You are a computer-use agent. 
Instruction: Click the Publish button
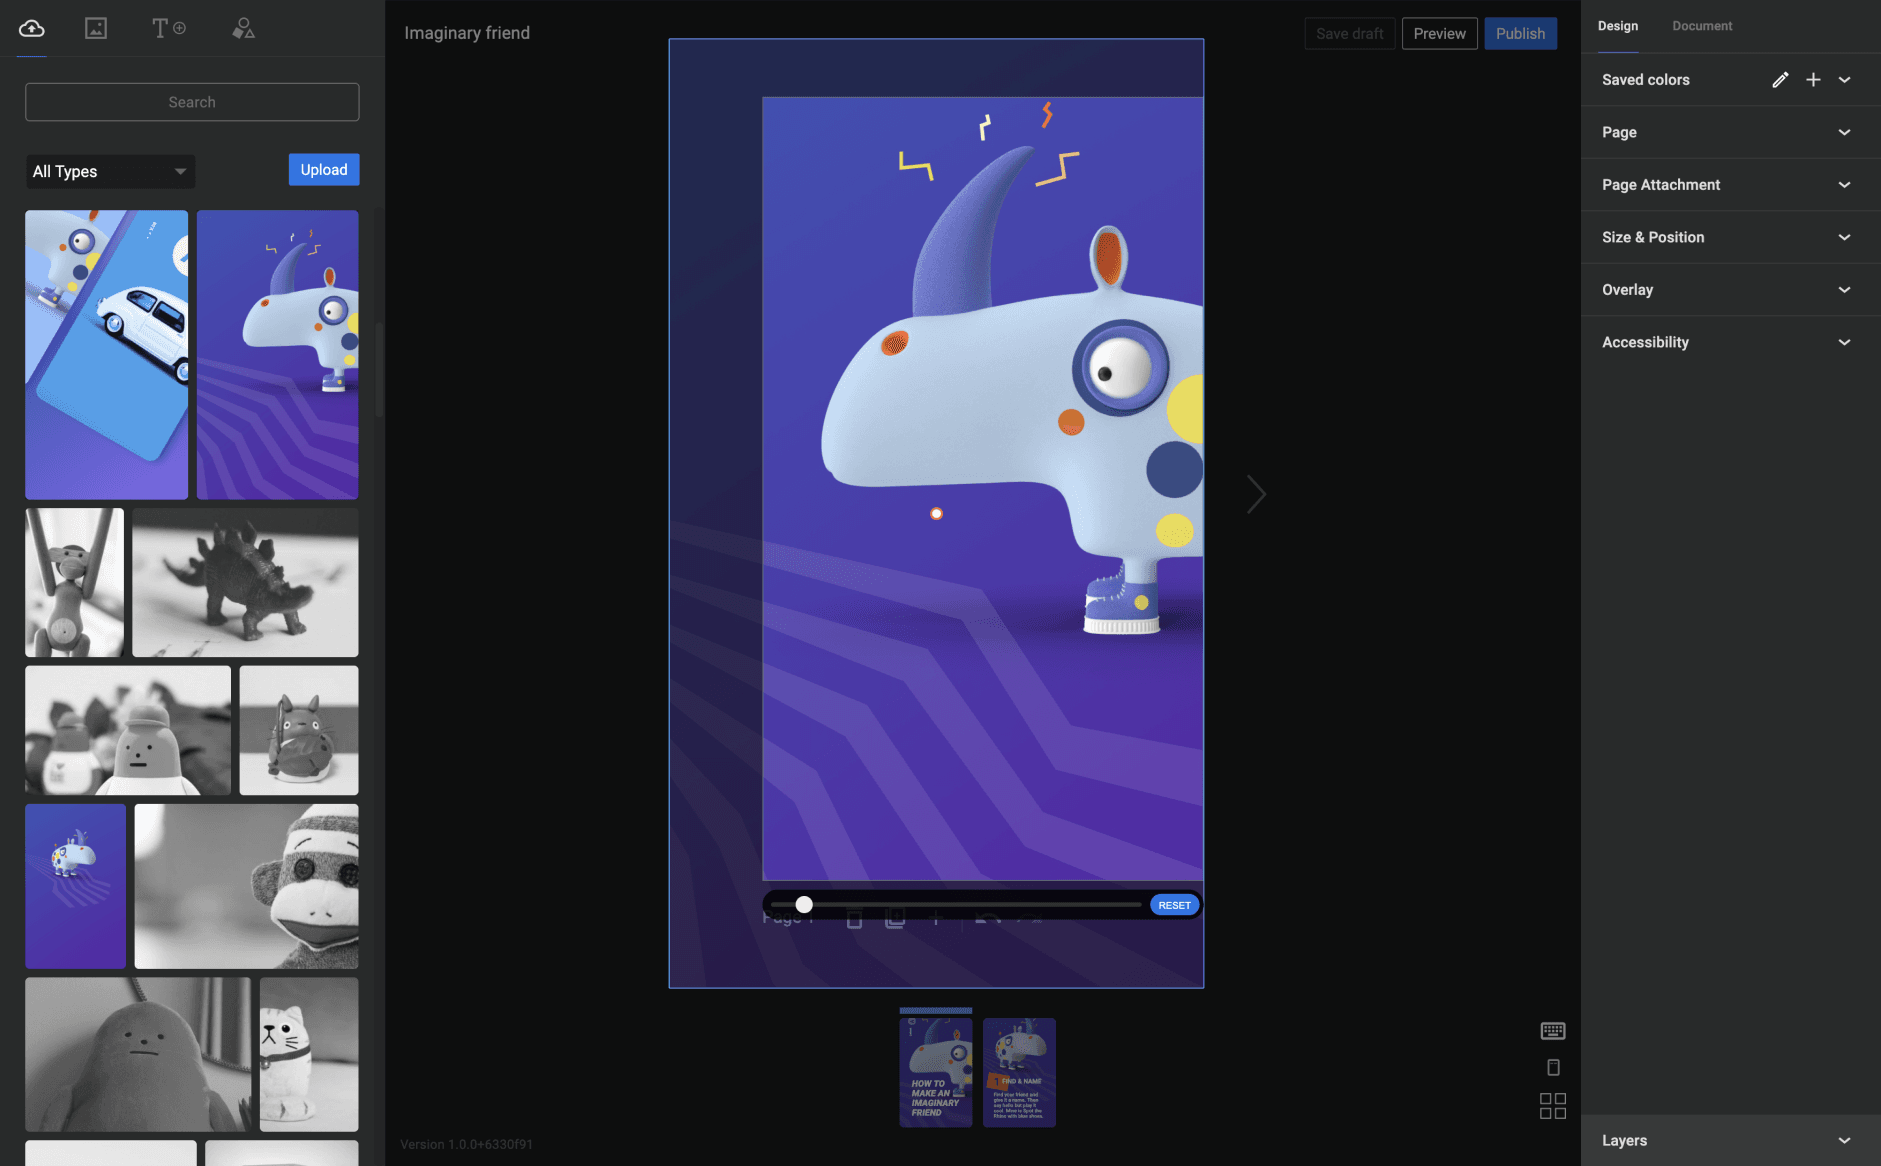tap(1520, 33)
